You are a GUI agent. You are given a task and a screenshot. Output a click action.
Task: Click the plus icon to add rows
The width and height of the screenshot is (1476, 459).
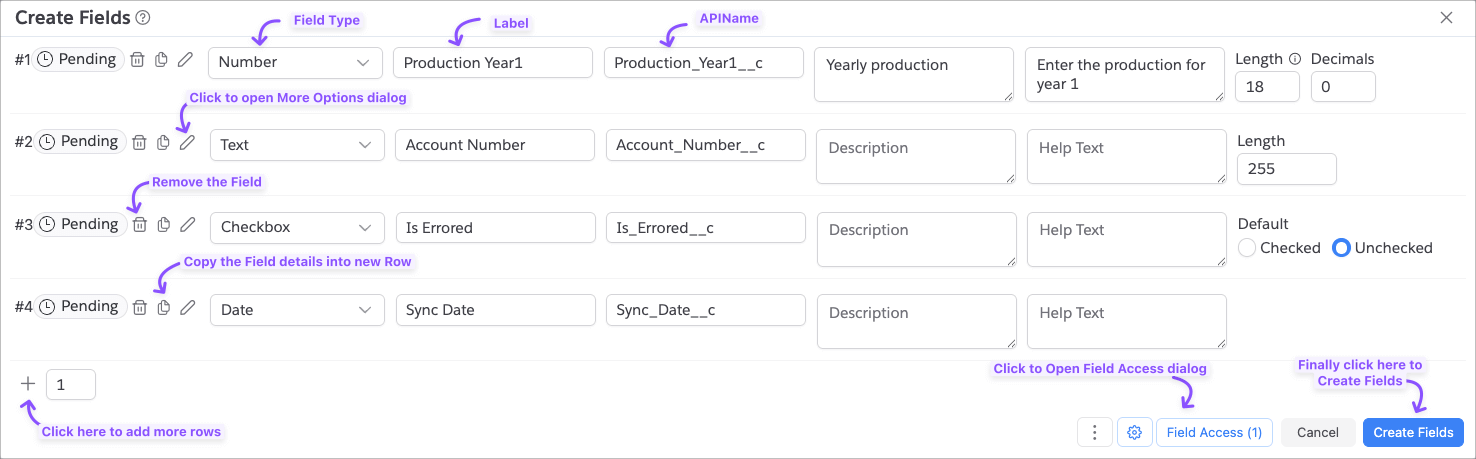[28, 384]
